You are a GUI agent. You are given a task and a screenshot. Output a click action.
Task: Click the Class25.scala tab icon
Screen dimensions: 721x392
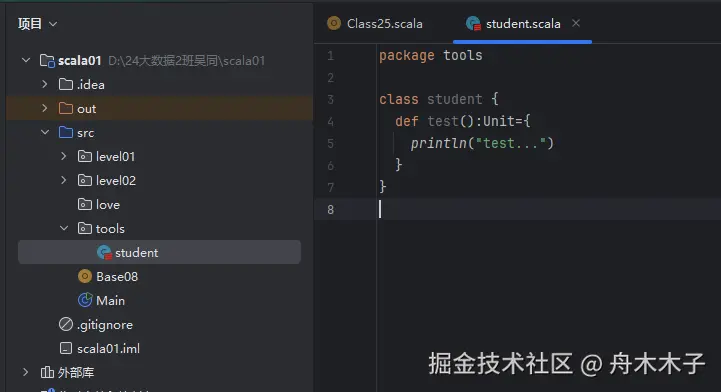pyautogui.click(x=334, y=23)
